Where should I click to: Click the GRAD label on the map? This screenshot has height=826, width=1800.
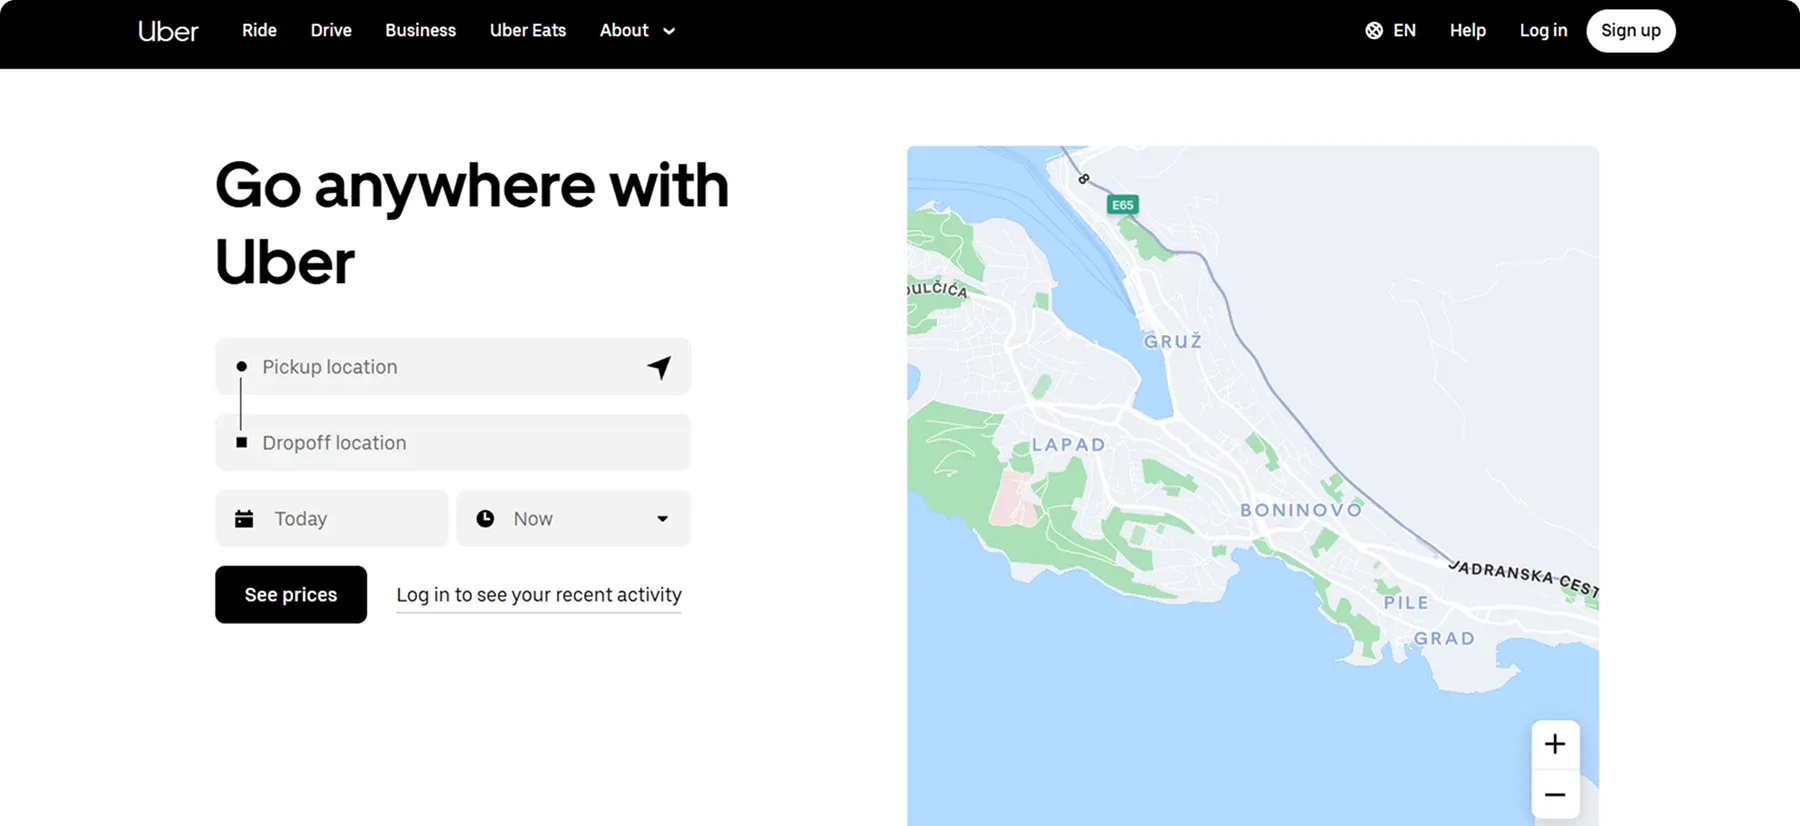tap(1444, 639)
